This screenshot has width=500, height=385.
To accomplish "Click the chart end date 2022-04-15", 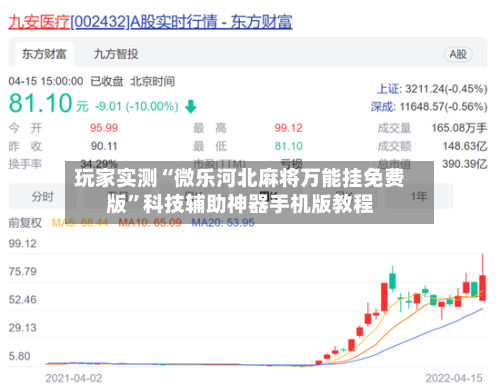I will (454, 378).
